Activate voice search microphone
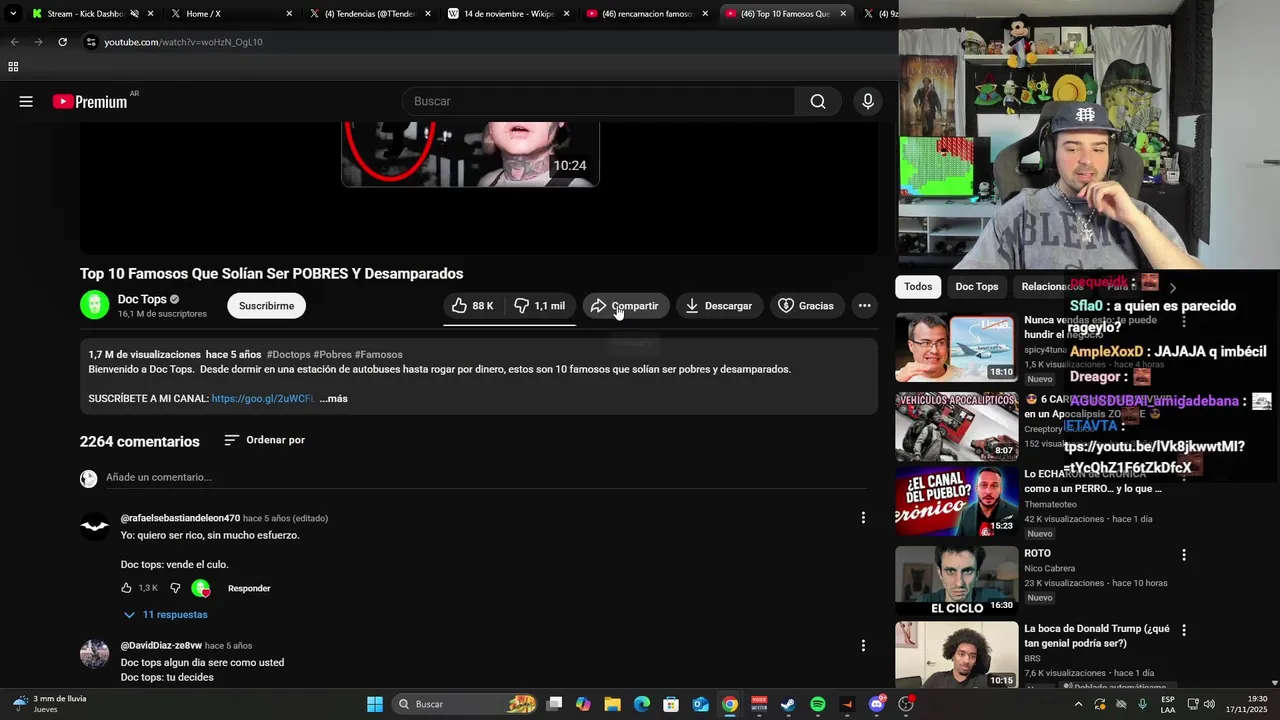This screenshot has height=720, width=1280. click(867, 101)
